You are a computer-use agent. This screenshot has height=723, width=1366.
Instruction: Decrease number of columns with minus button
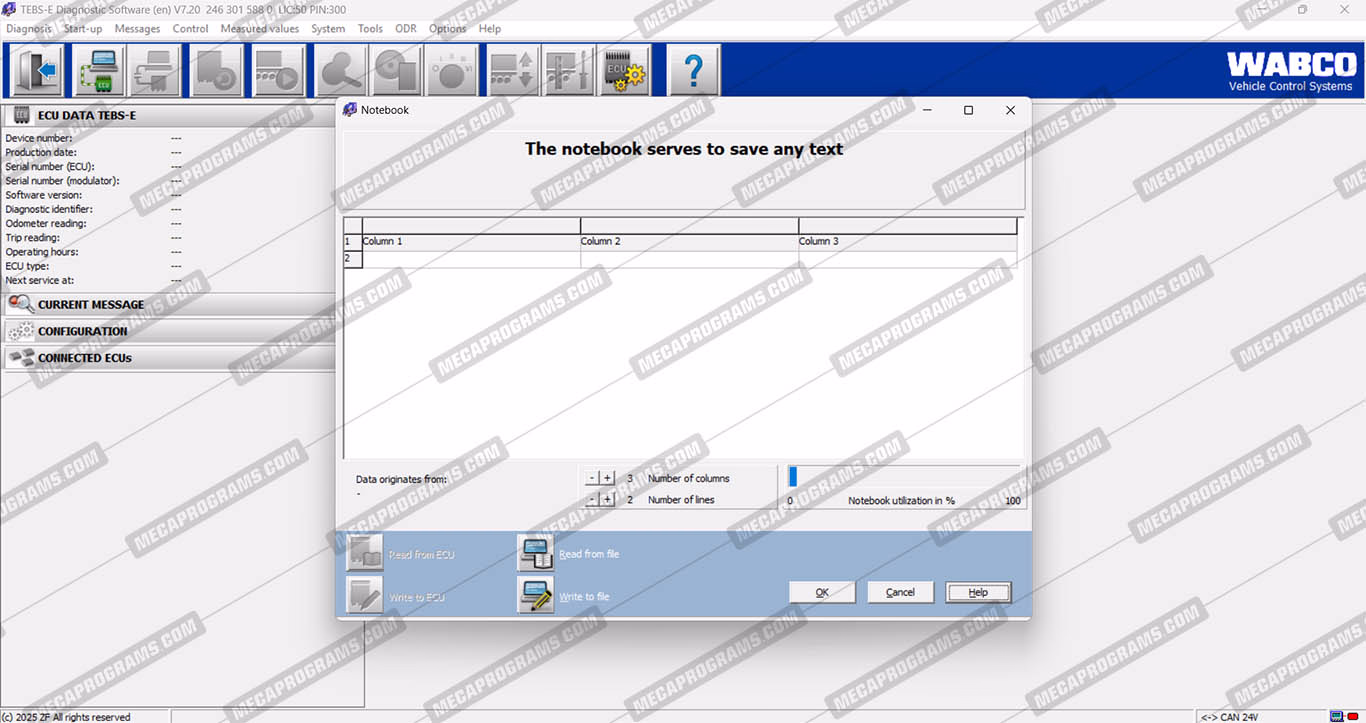pyautogui.click(x=591, y=478)
